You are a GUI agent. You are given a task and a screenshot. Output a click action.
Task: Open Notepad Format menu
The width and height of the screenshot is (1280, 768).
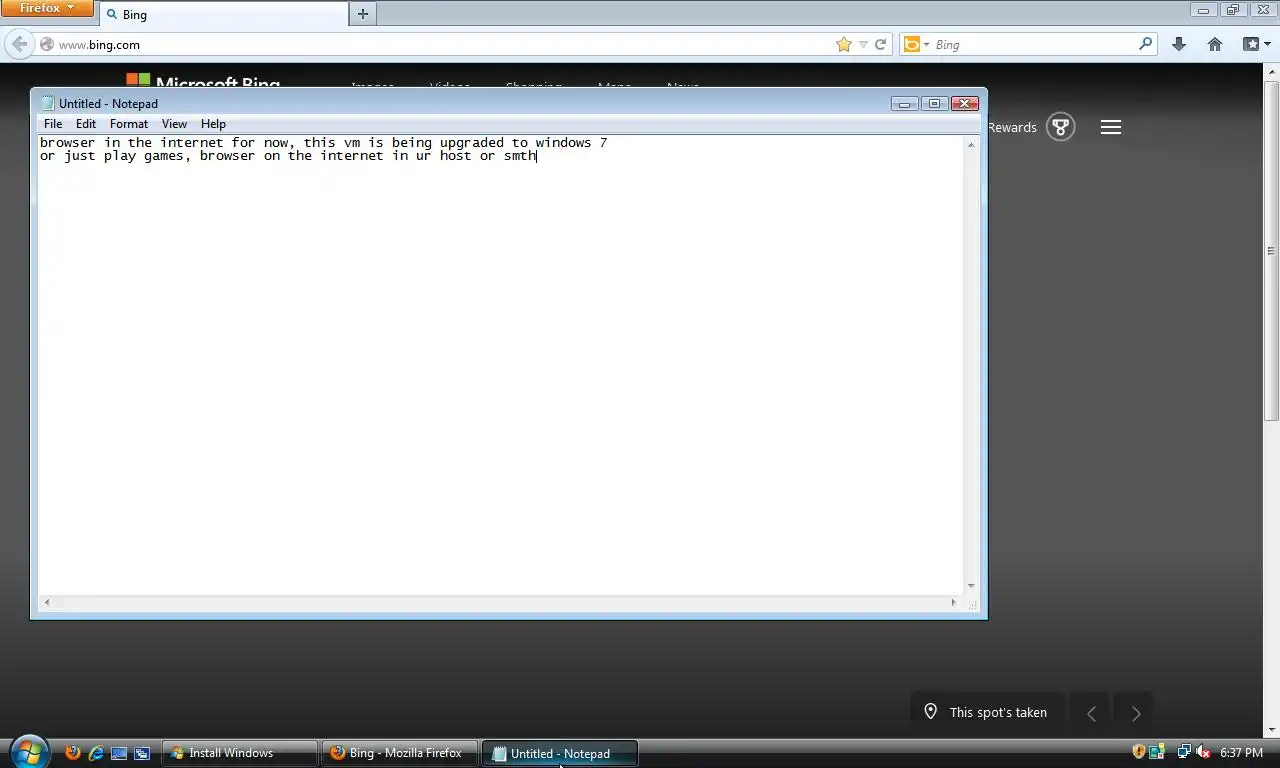click(x=129, y=124)
